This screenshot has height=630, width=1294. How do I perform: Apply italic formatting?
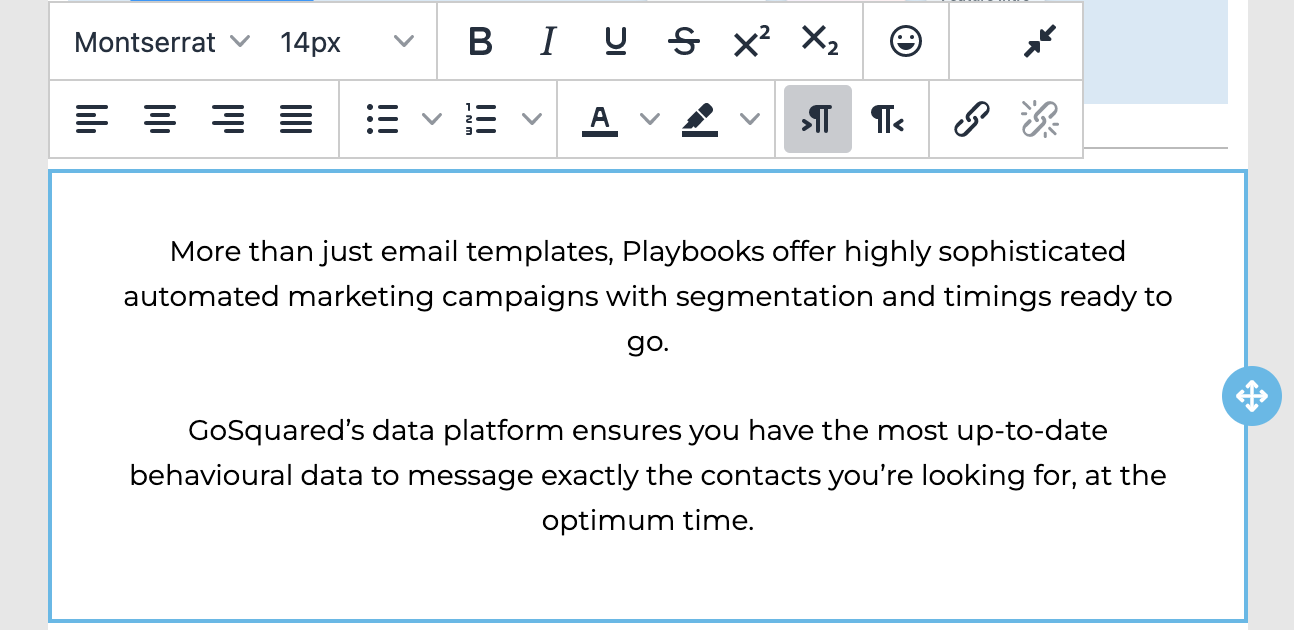[x=547, y=42]
